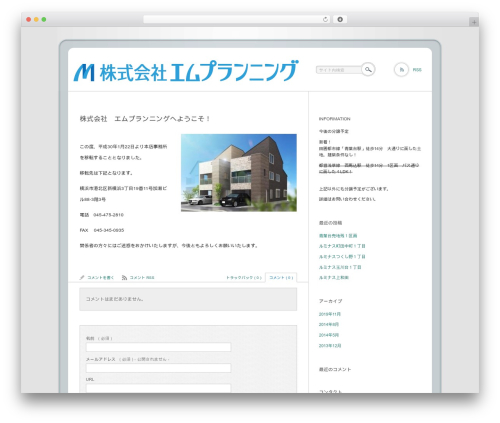Open the 2019年11月 archive link
This screenshot has height=423, width=500.
pos(330,314)
